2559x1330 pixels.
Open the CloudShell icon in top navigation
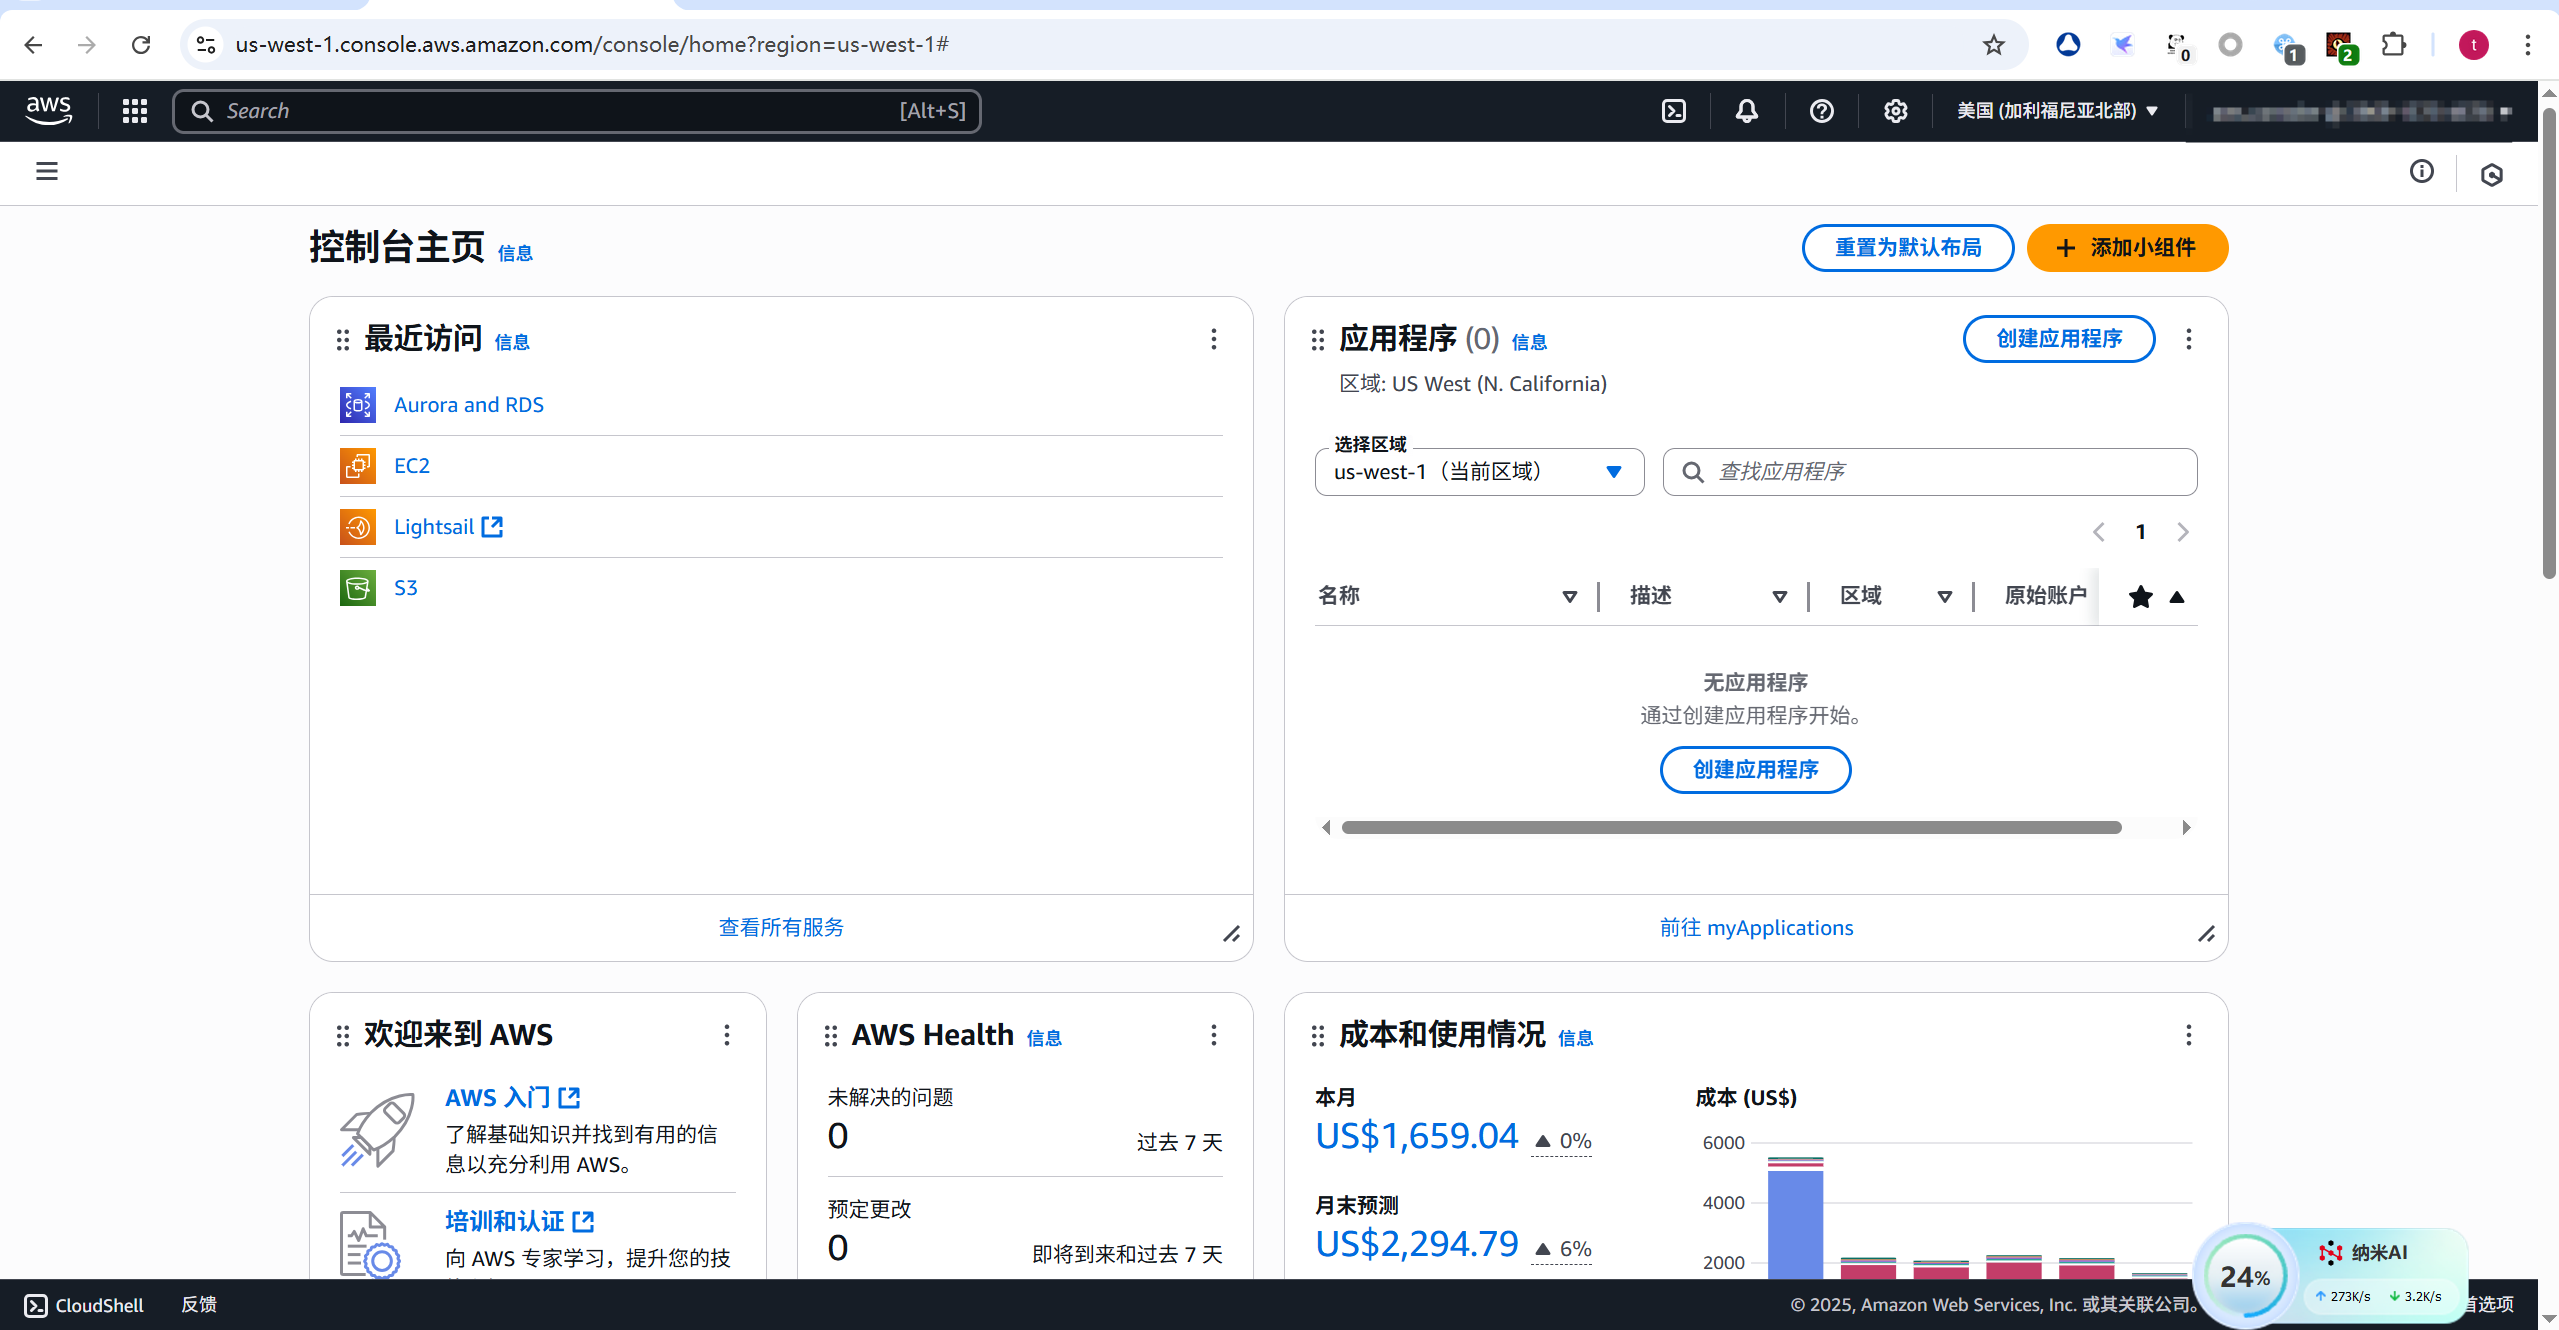pyautogui.click(x=1674, y=110)
